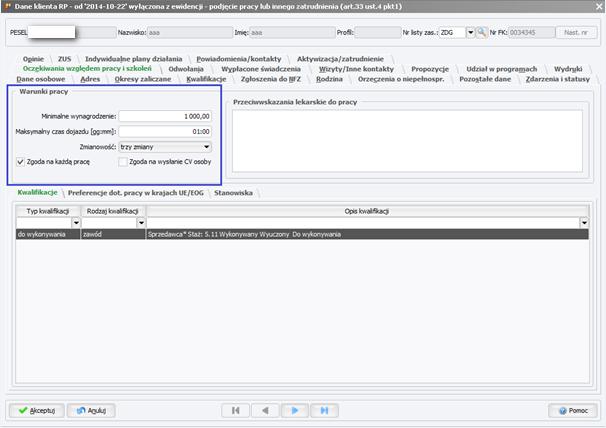The image size is (606, 428).
Task: Click the Profil field
Action: (378, 32)
